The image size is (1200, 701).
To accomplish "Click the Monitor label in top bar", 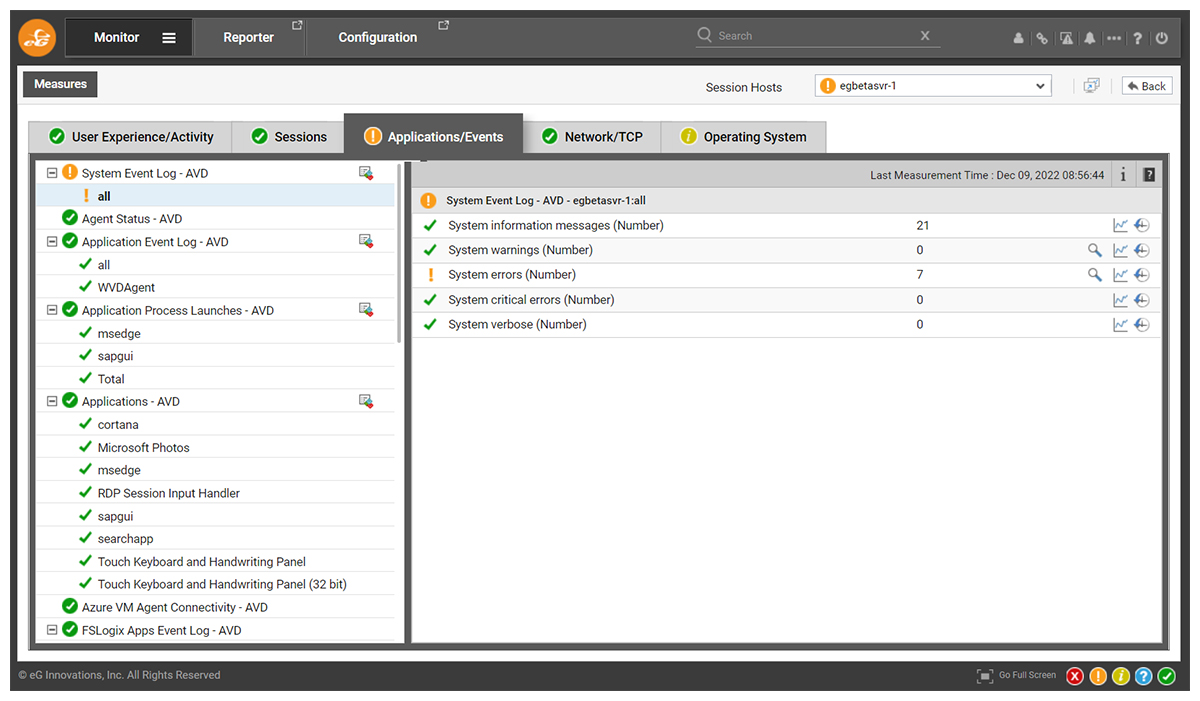I will [117, 38].
